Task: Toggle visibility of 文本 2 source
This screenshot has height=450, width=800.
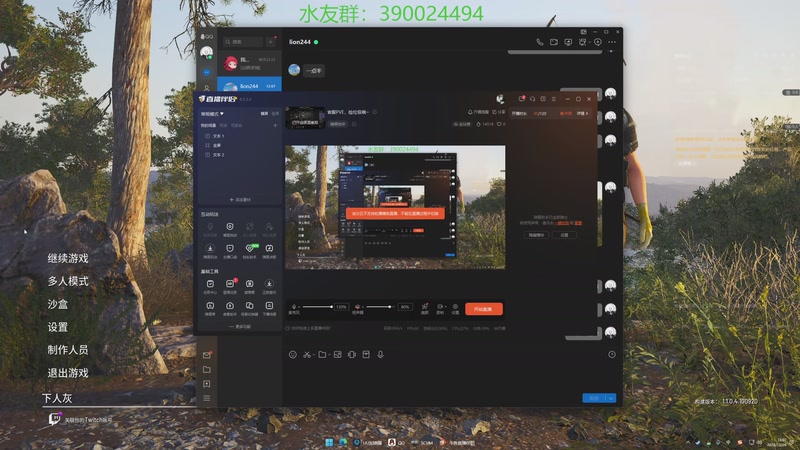Action: click(x=207, y=155)
